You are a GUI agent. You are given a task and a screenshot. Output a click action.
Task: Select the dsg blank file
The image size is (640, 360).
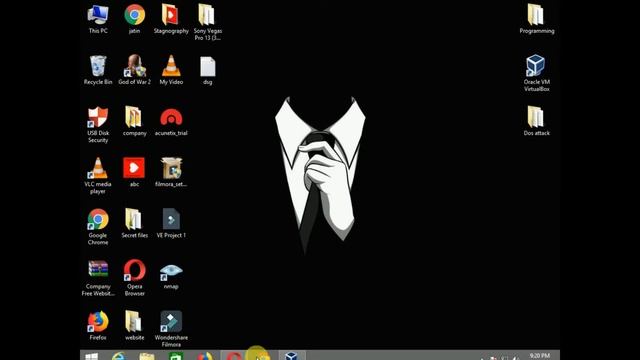point(207,70)
